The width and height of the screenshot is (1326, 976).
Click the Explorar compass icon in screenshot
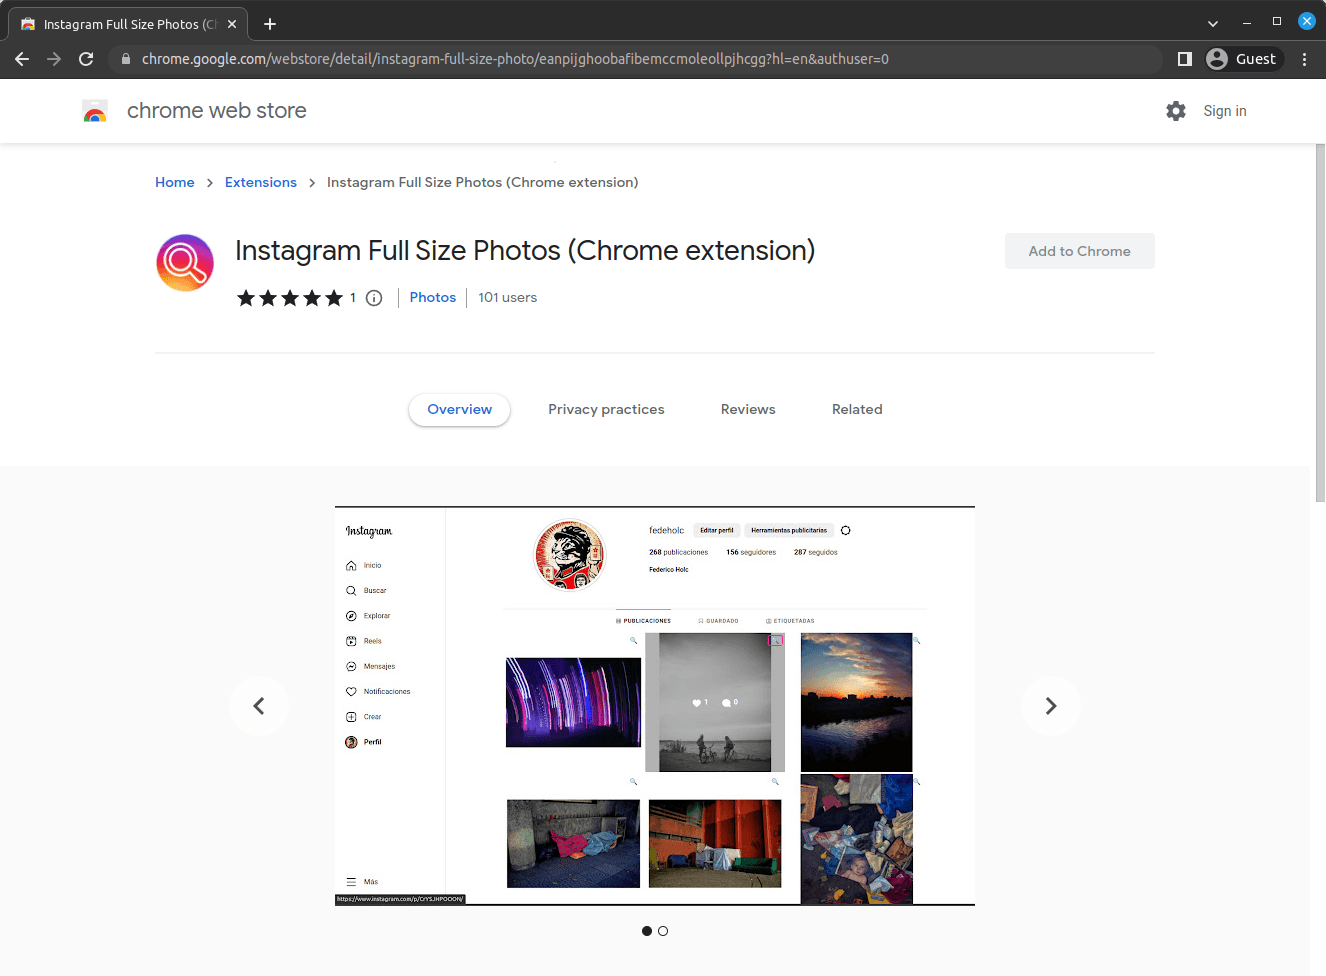coord(351,616)
